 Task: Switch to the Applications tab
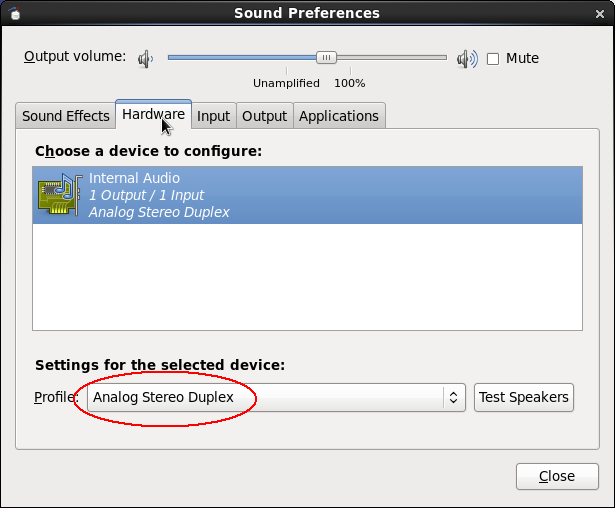coord(339,116)
